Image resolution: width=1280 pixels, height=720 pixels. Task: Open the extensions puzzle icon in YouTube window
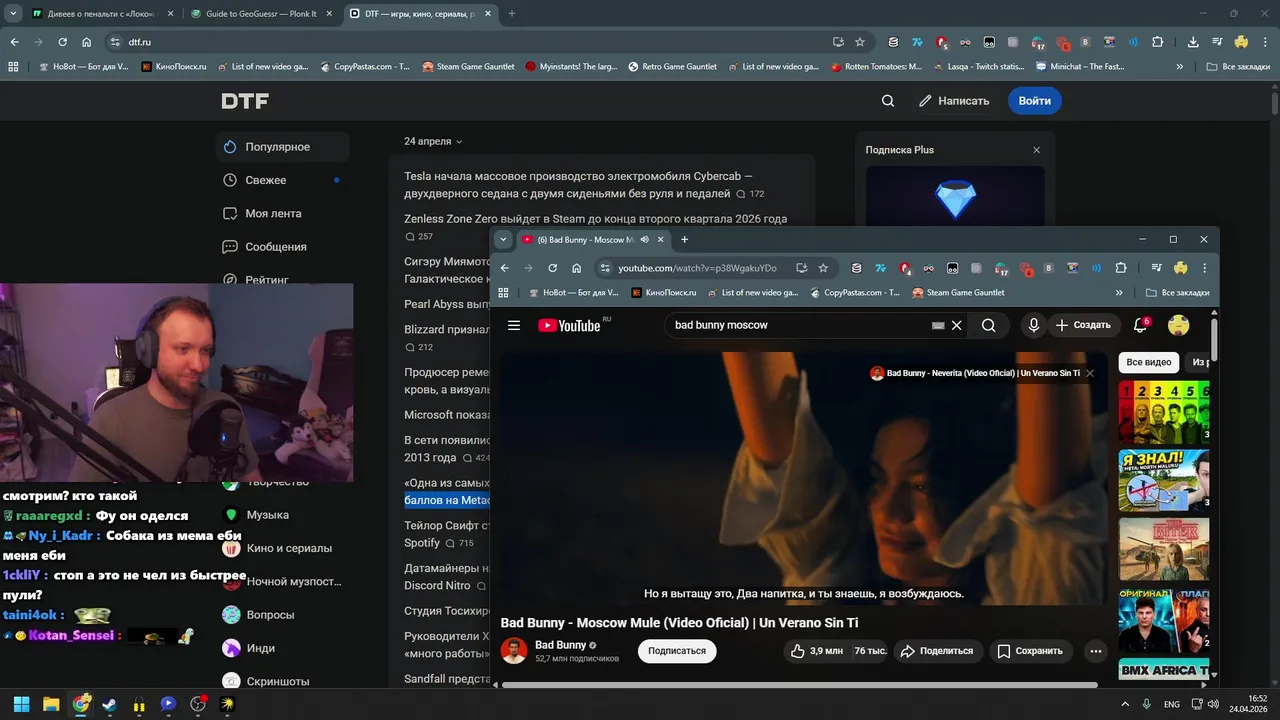1121,268
